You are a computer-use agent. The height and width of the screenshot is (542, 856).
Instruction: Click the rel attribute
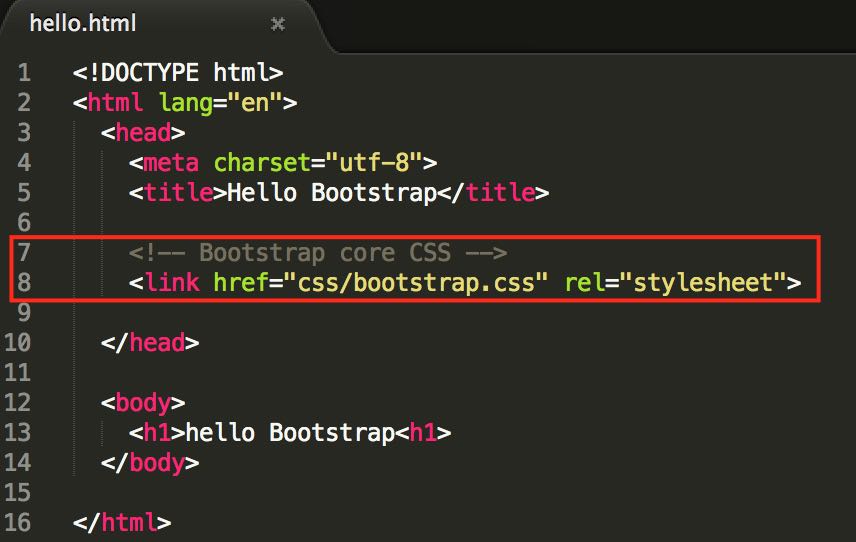click(x=584, y=283)
